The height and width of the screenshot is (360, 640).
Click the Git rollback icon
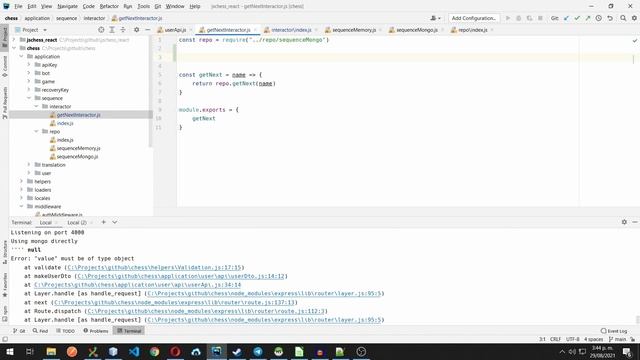(610, 18)
